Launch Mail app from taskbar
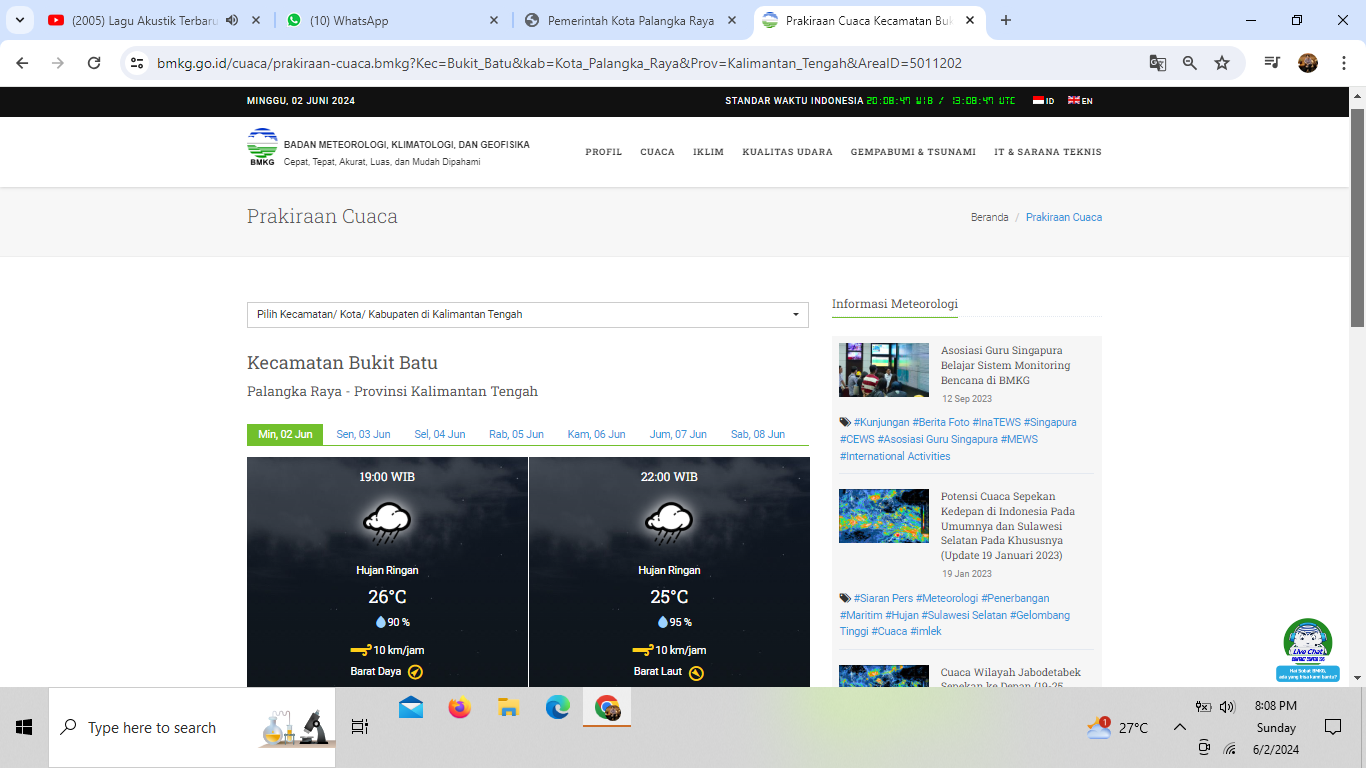 point(411,708)
